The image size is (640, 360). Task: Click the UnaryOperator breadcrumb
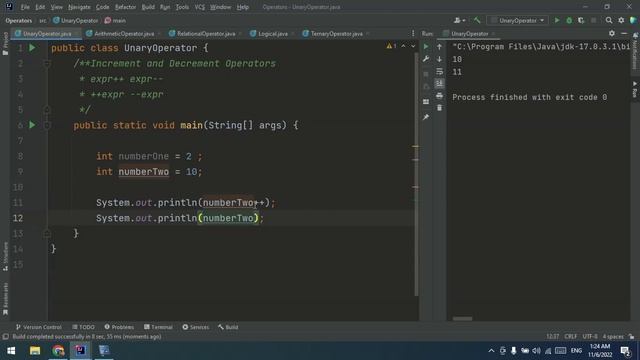(76, 20)
